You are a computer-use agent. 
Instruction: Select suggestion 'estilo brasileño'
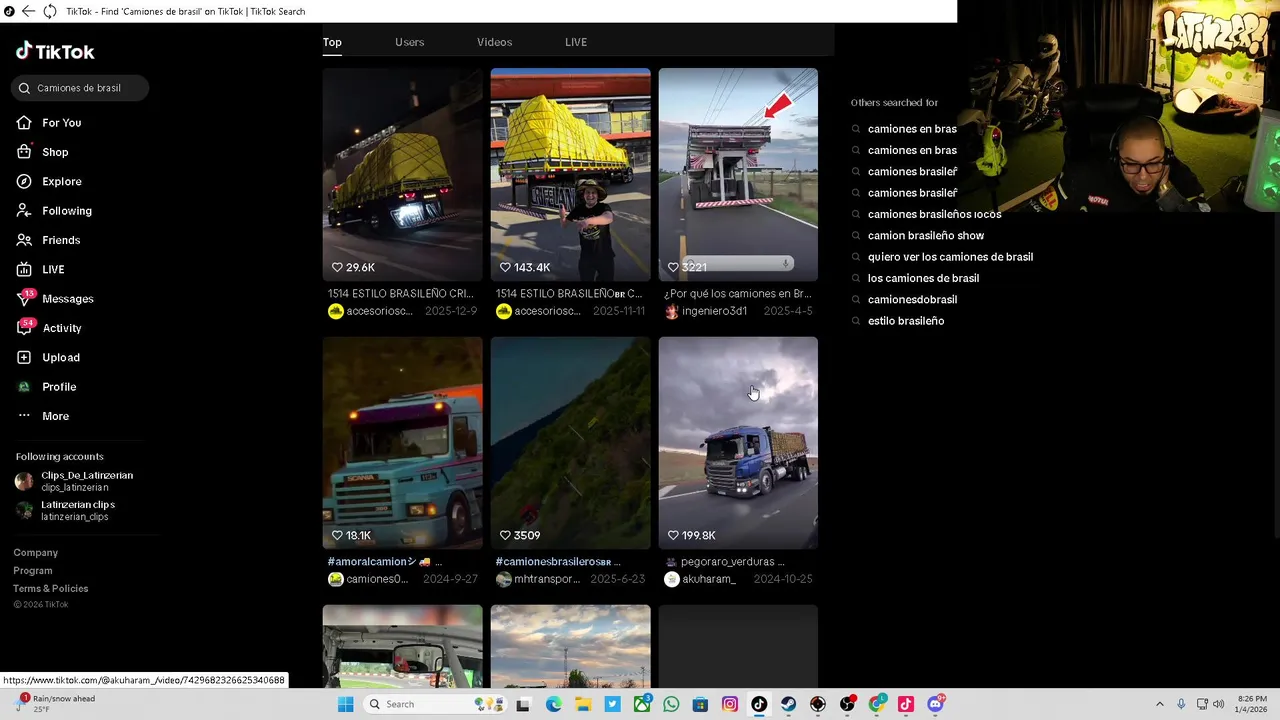click(x=906, y=321)
